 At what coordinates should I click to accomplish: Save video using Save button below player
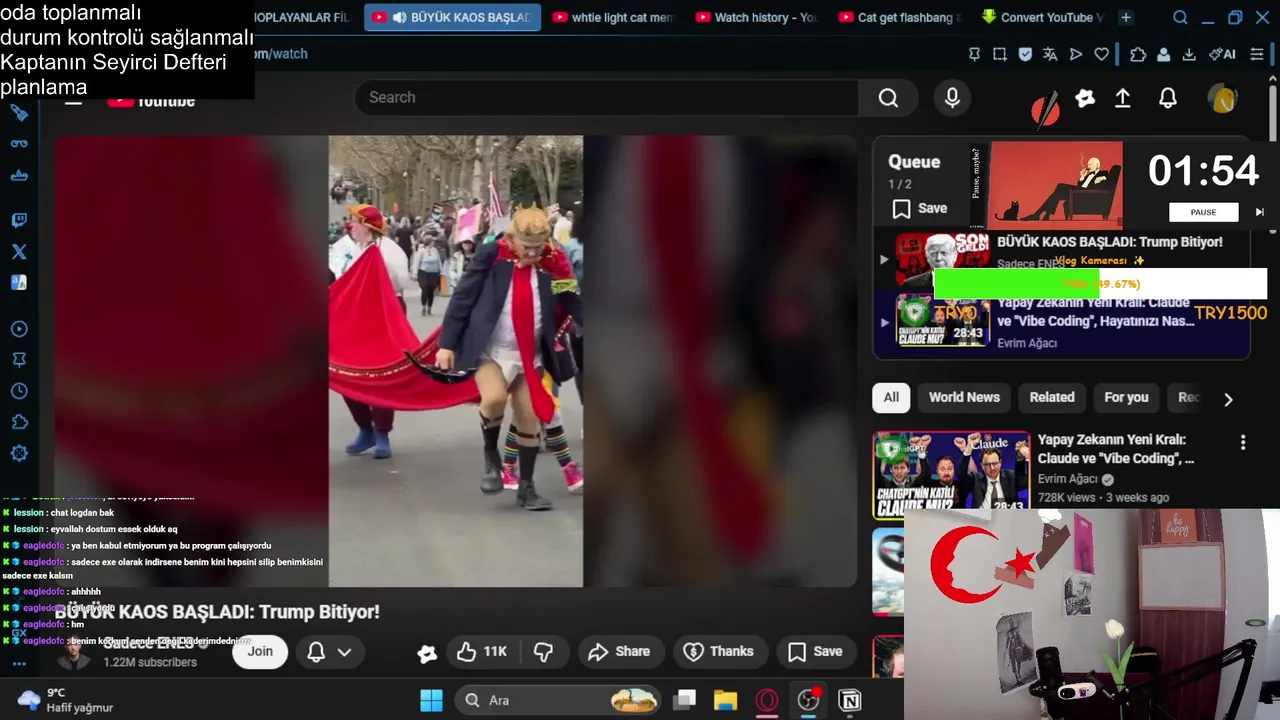(x=815, y=652)
